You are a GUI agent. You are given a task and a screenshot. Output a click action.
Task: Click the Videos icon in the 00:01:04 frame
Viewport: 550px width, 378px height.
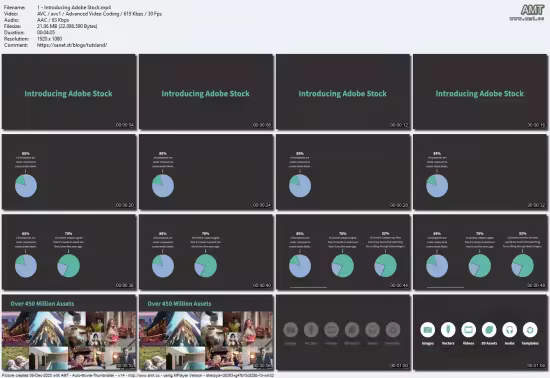tap(468, 330)
